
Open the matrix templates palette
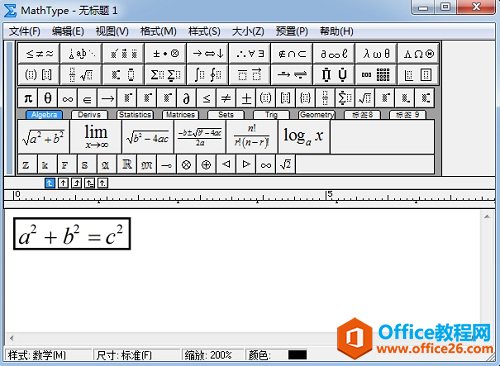(376, 74)
